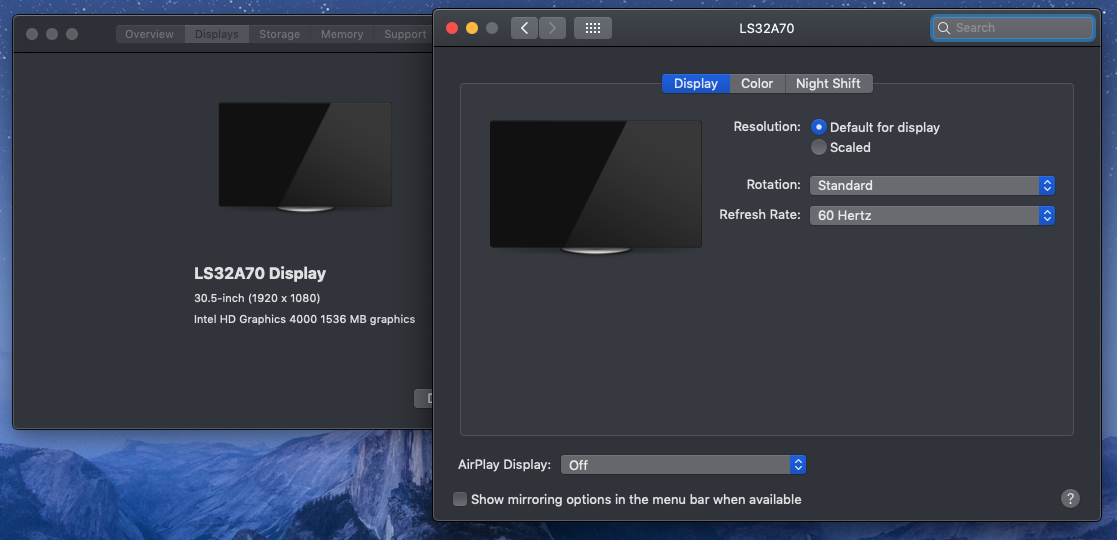1117x540 pixels.
Task: Click the display thumbnail in LS32A70 window
Action: click(596, 187)
